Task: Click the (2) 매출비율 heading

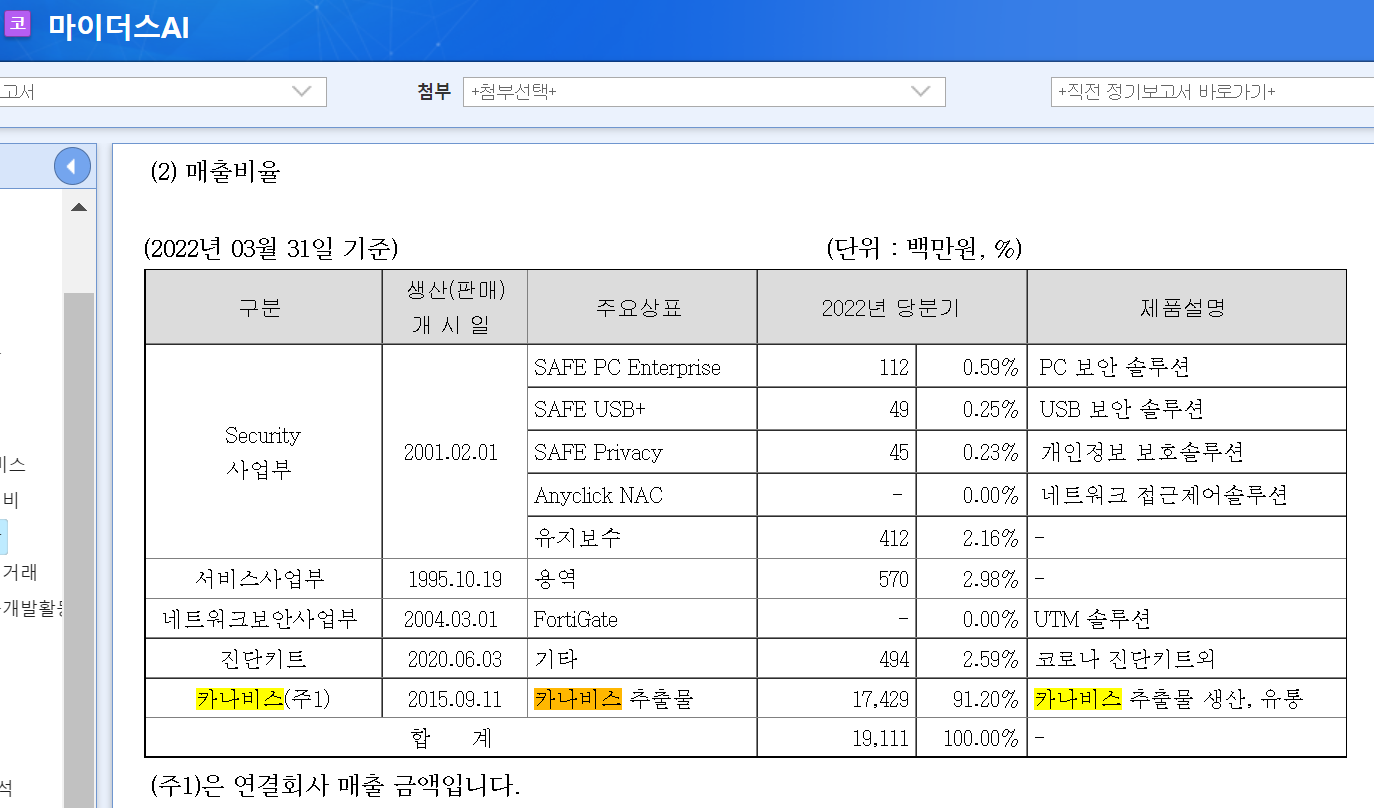Action: 215,172
